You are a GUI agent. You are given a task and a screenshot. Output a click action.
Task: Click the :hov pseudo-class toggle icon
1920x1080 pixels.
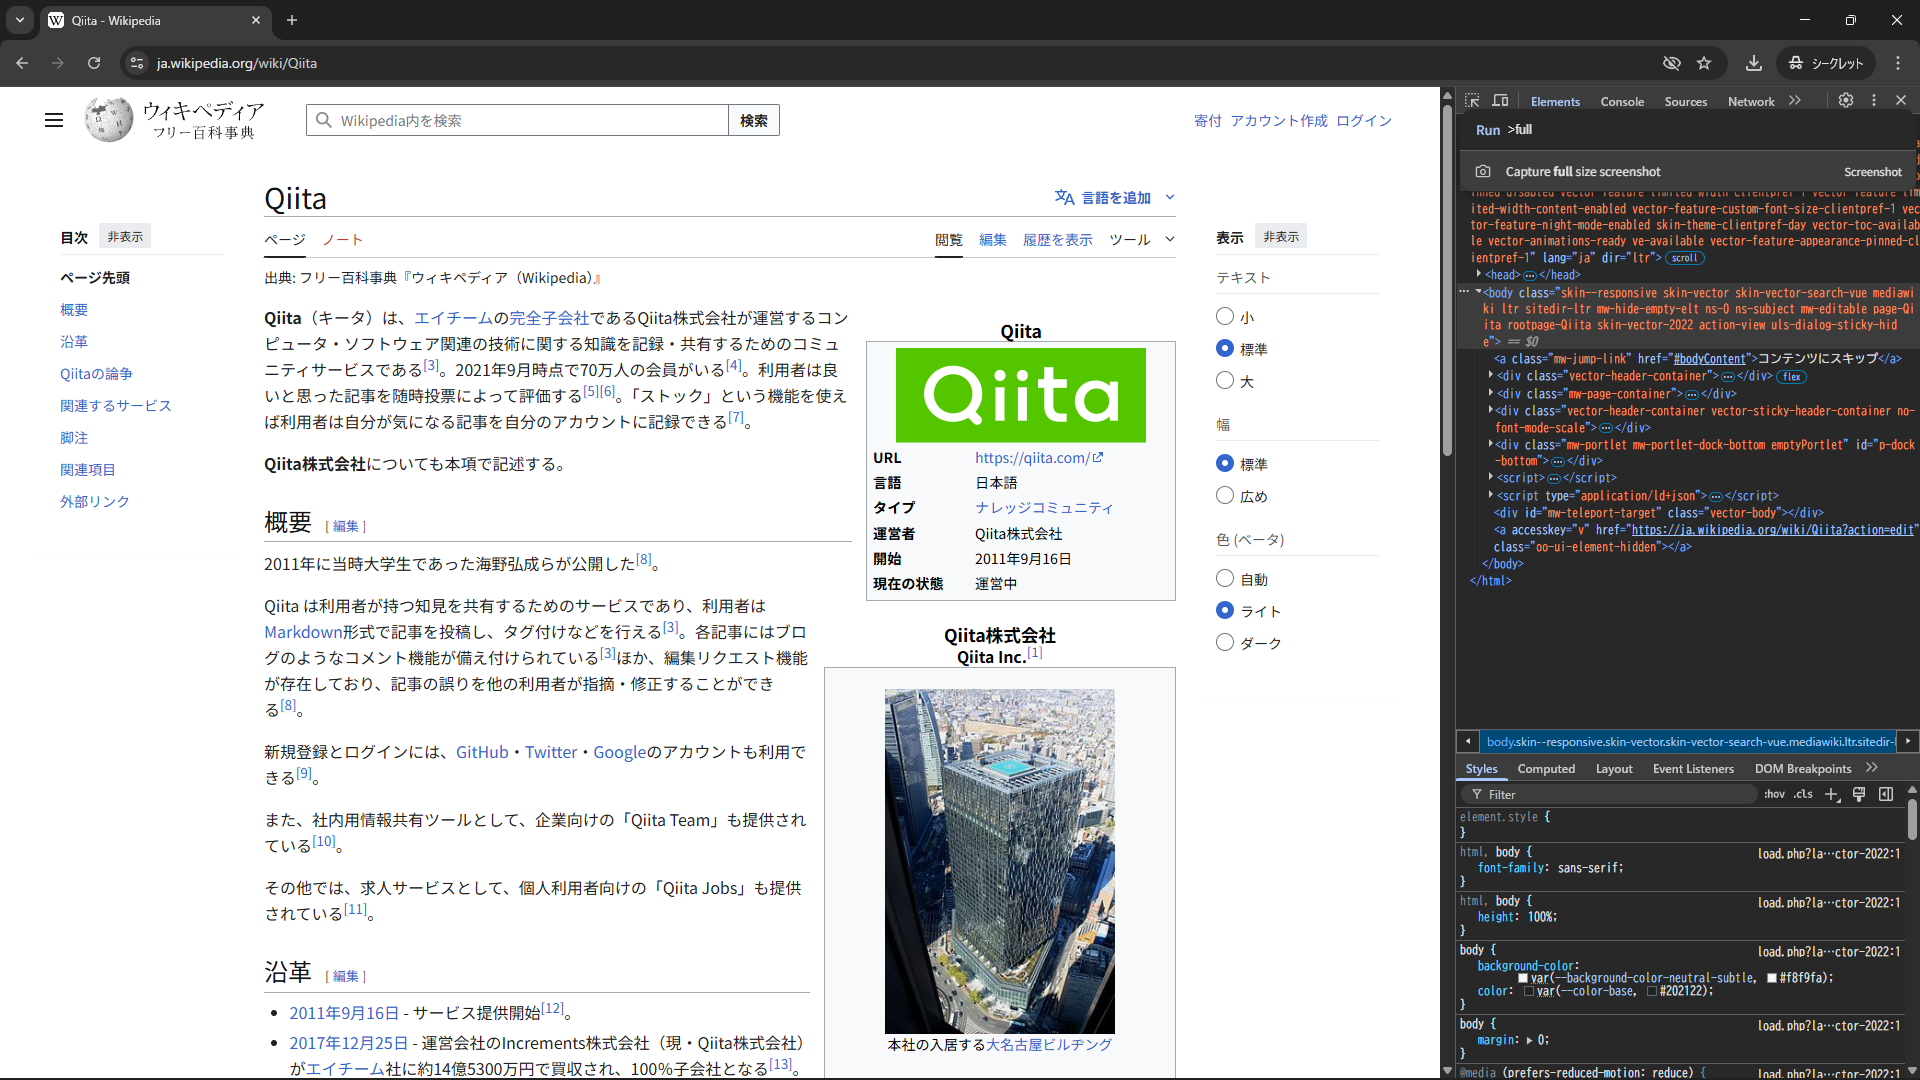pyautogui.click(x=1774, y=794)
